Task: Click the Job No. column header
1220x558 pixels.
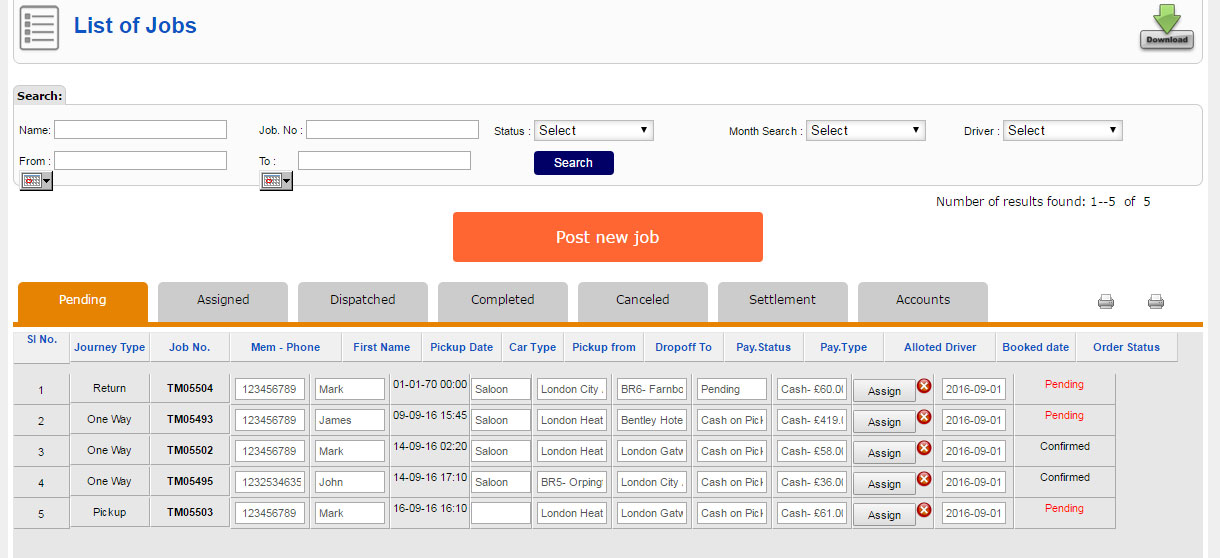Action: 190,348
